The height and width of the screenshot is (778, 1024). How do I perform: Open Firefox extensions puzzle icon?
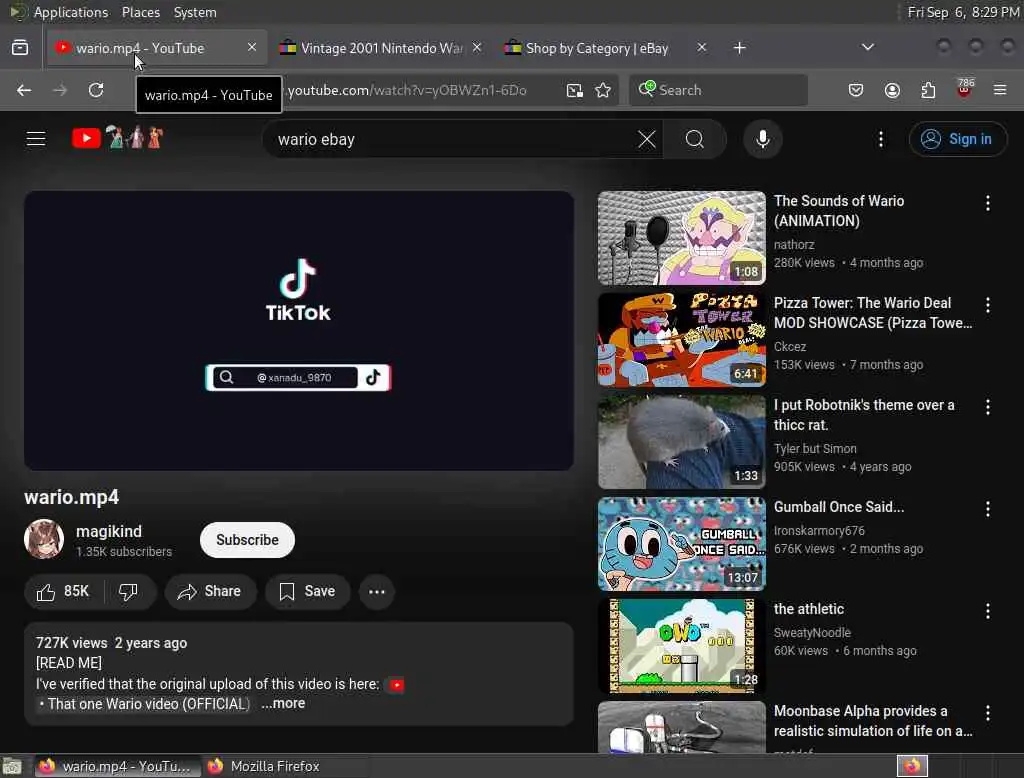(x=928, y=90)
